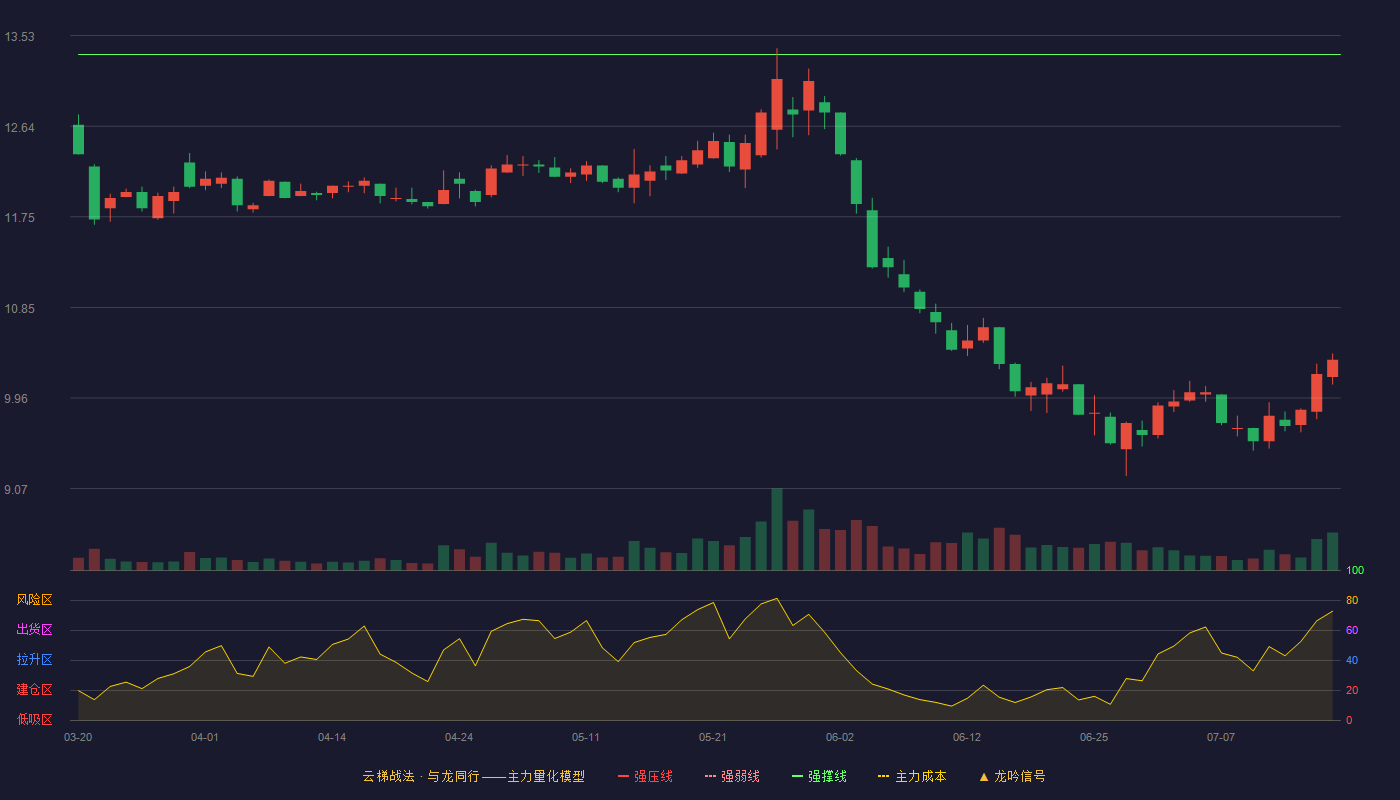Click the 03-20 date label
Screen dimensions: 1400x800
(x=78, y=737)
